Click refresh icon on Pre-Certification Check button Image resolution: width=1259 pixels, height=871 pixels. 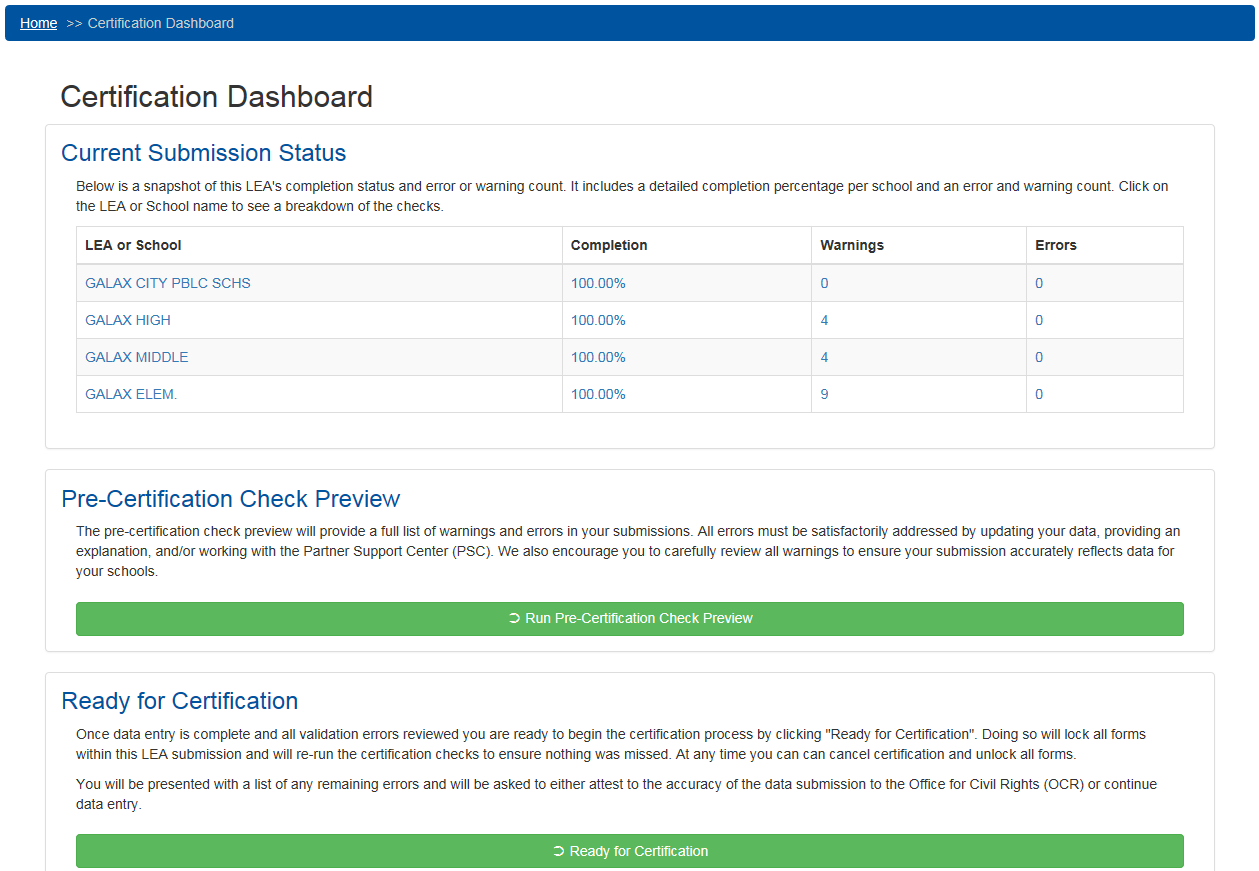point(514,618)
